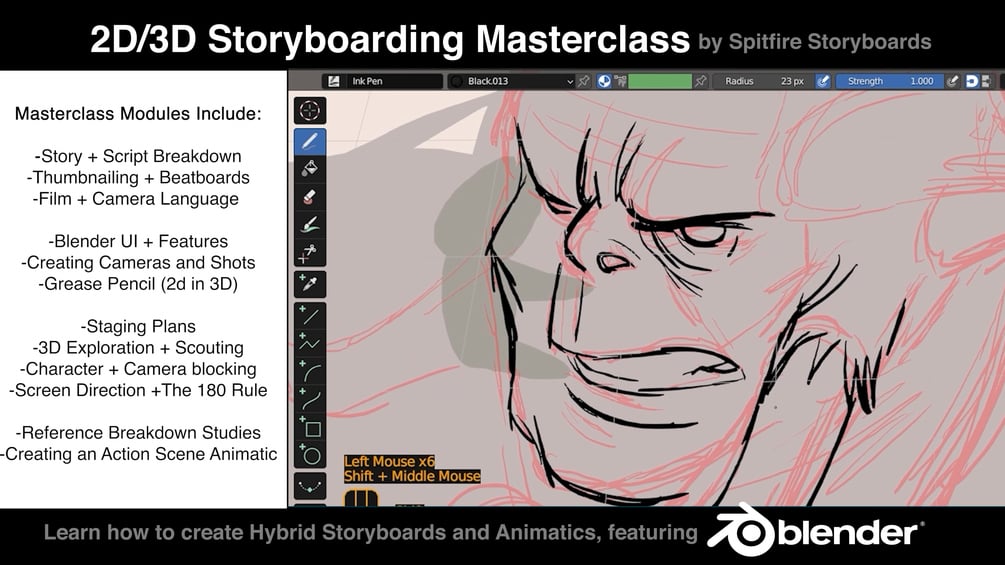Select the Cutter tool
Screen dimensions: 1005x565
point(310,252)
